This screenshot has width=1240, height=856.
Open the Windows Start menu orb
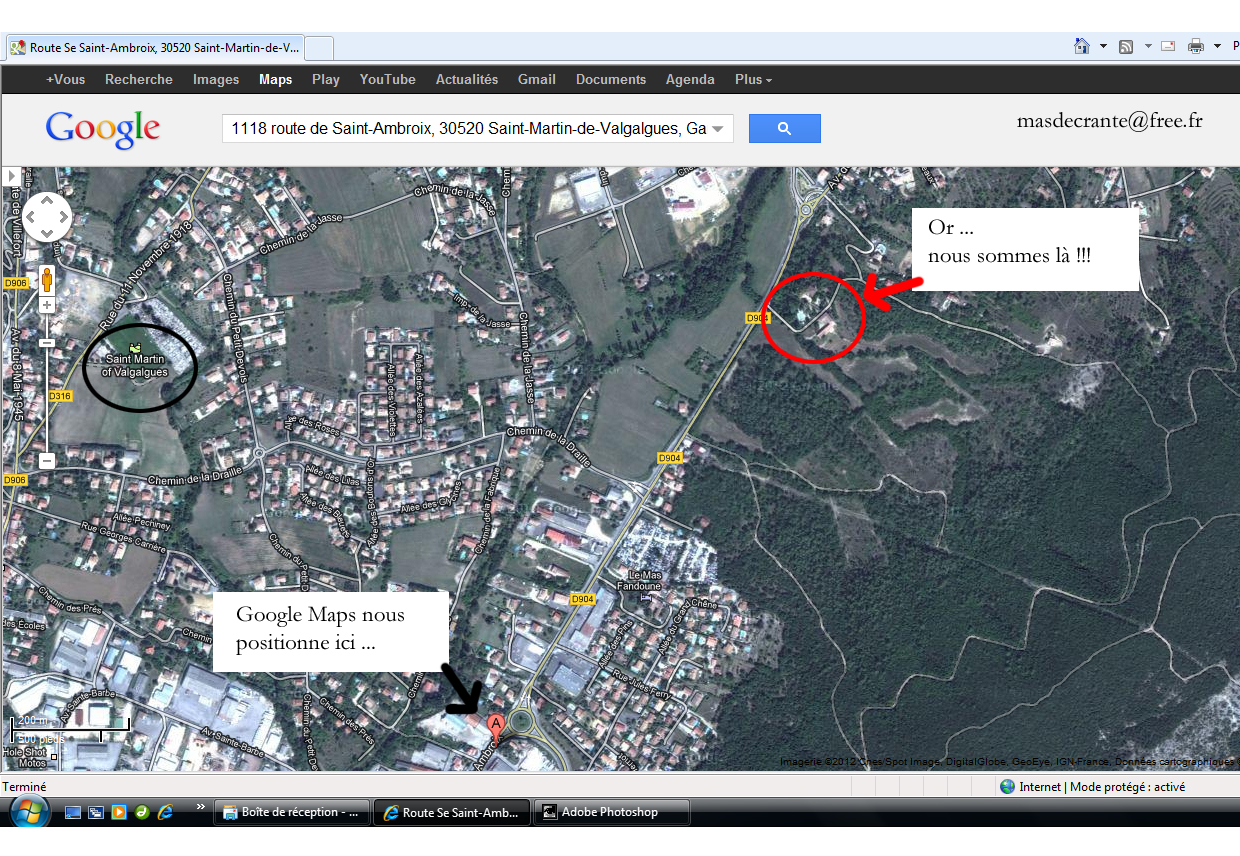point(28,811)
